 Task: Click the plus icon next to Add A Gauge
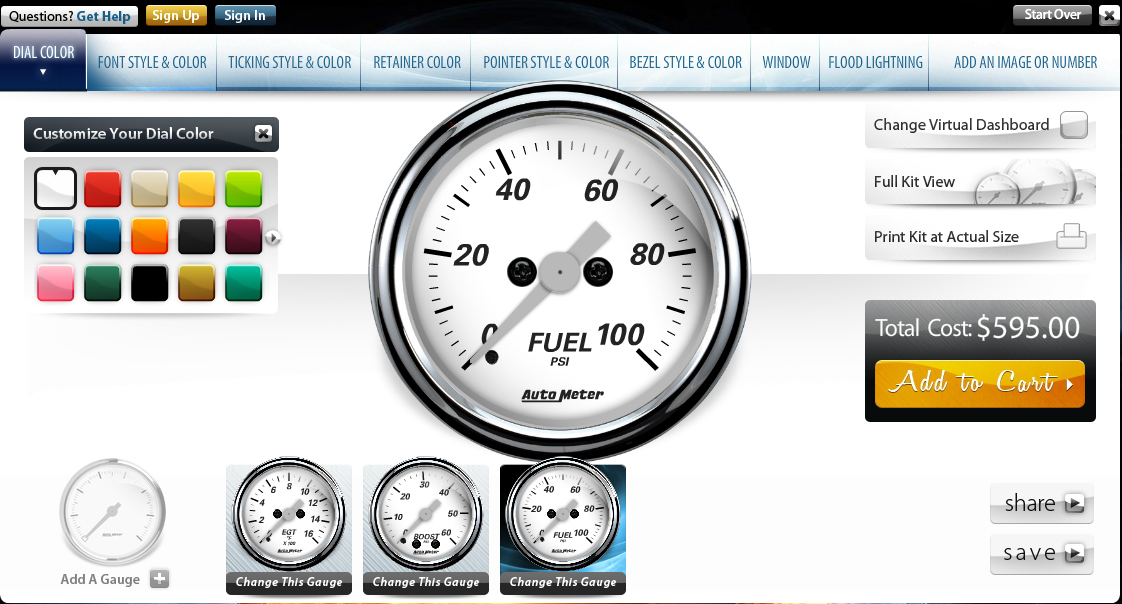pyautogui.click(x=160, y=579)
